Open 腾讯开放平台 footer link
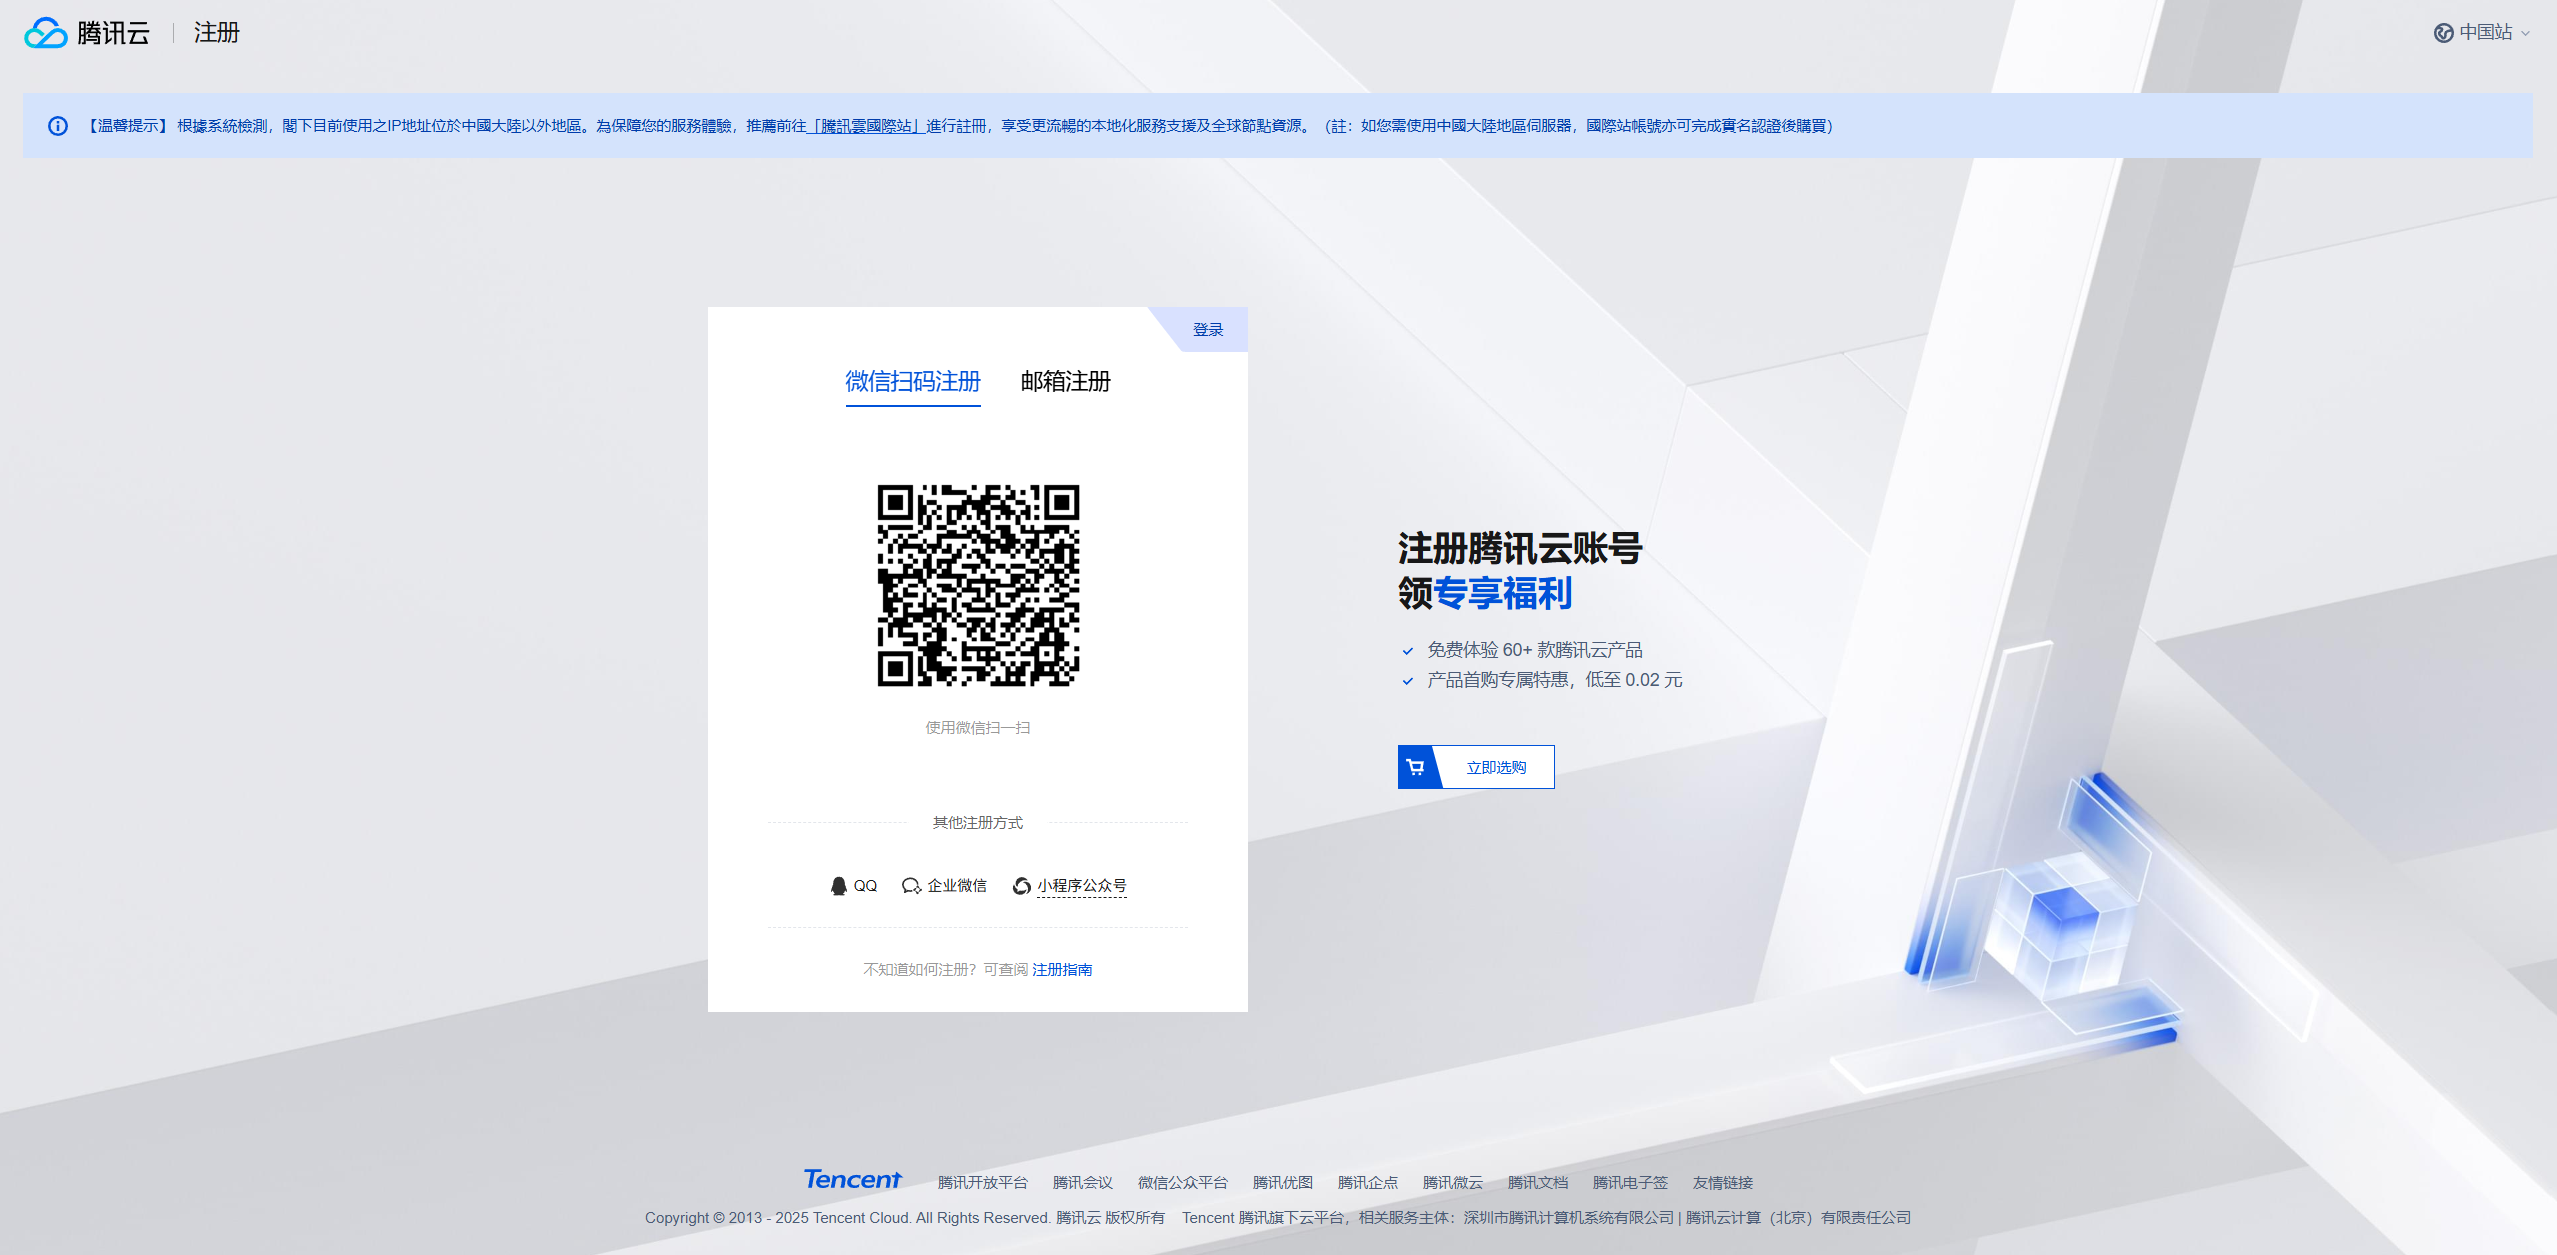This screenshot has height=1255, width=2557. tap(982, 1182)
